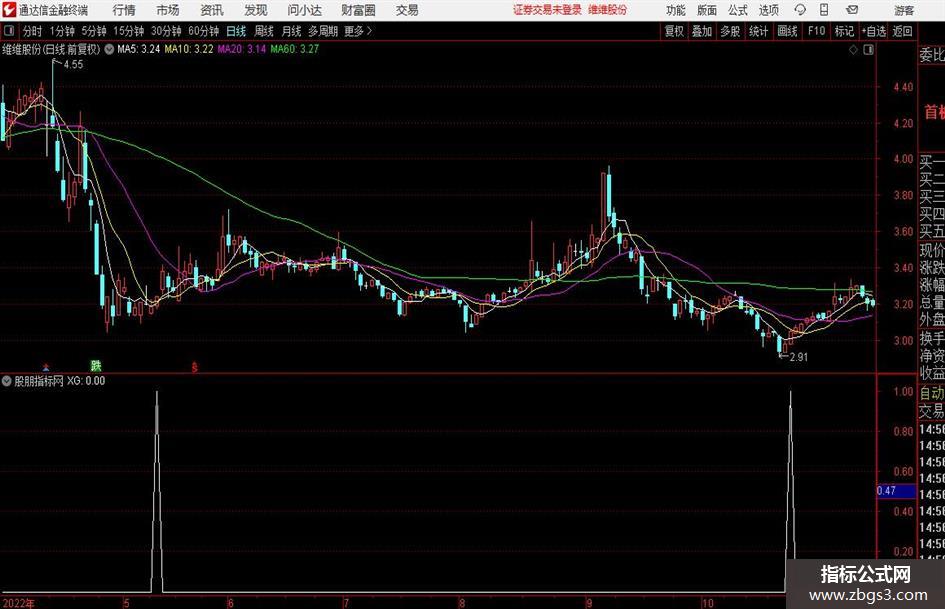Switch to 60分钟 chart period
Screen dimensions: 945x609
(x=204, y=31)
